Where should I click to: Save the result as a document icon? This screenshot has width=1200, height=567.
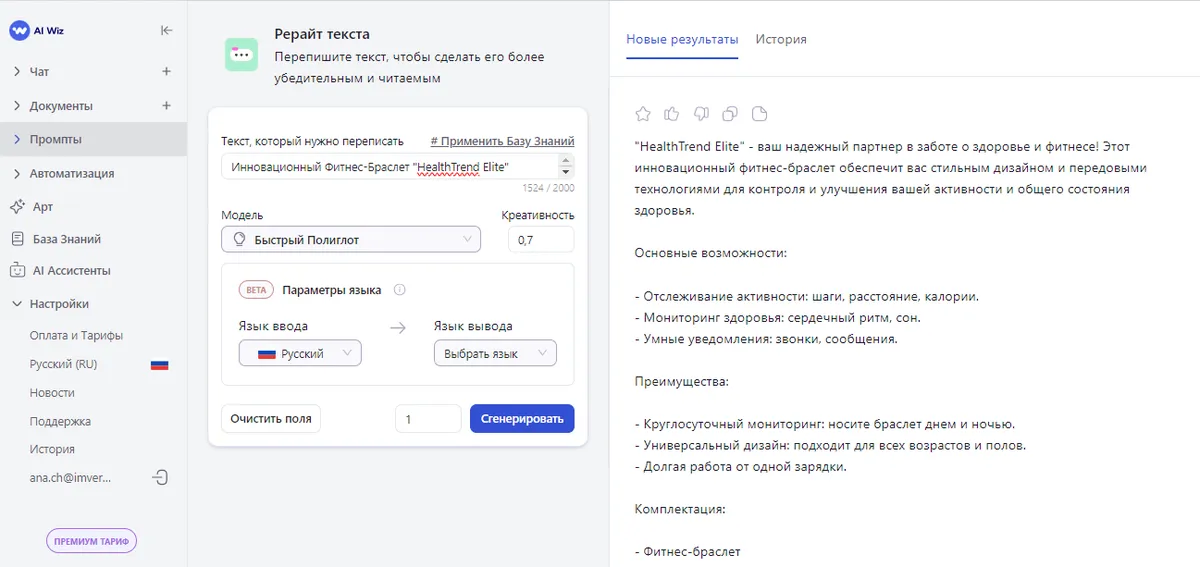tap(759, 113)
